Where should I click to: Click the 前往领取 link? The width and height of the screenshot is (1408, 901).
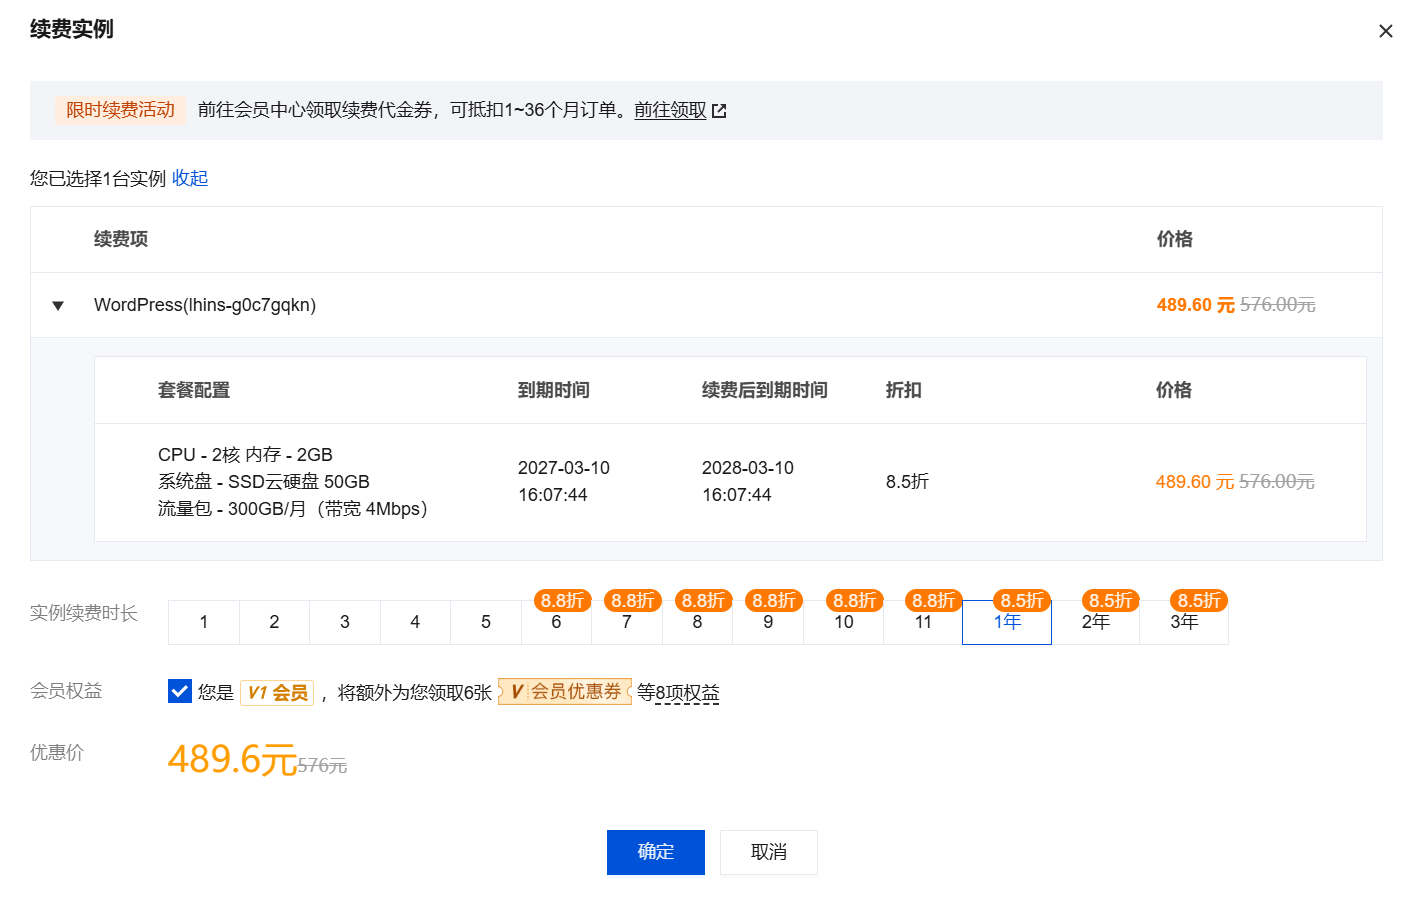coord(670,110)
